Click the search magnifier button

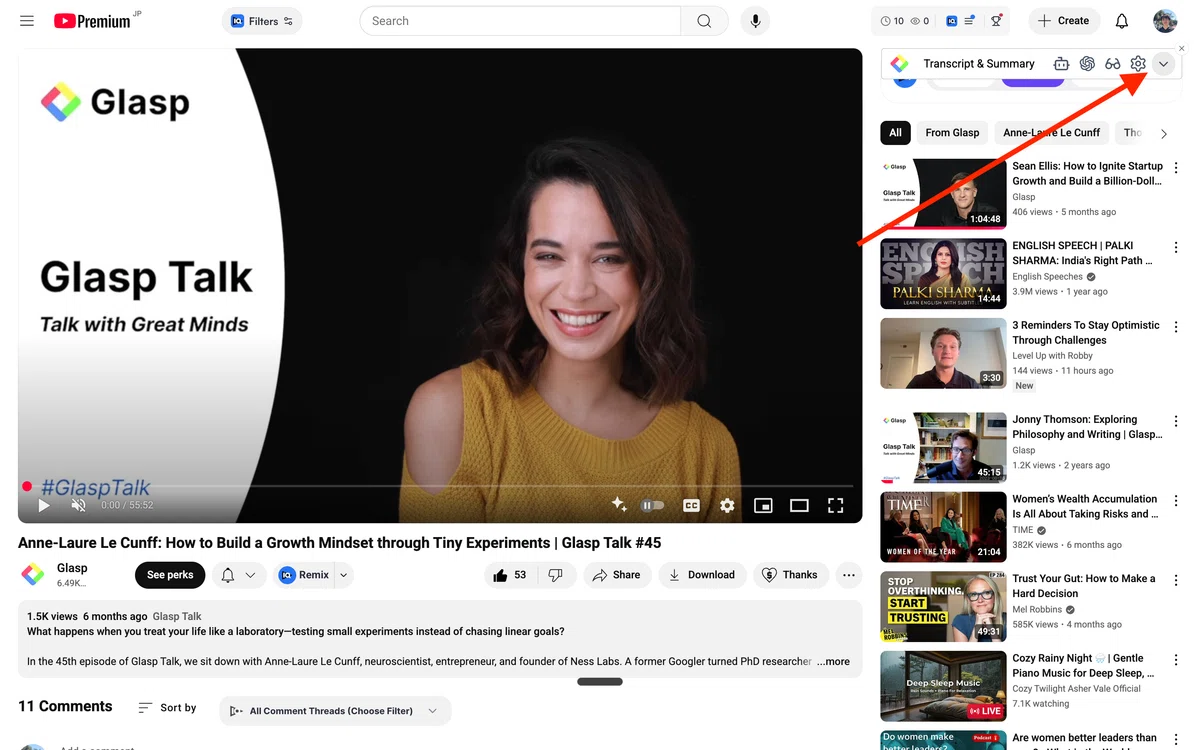(x=705, y=21)
